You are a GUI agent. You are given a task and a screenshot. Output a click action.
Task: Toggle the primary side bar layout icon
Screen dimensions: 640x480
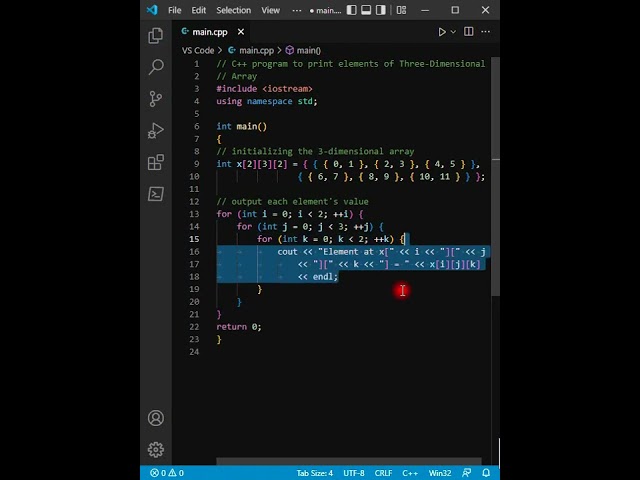tap(351, 10)
